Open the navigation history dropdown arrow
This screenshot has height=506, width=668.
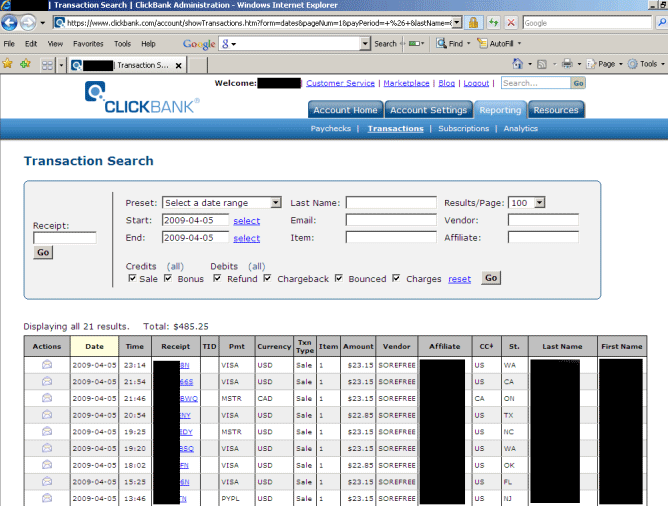(x=43, y=23)
